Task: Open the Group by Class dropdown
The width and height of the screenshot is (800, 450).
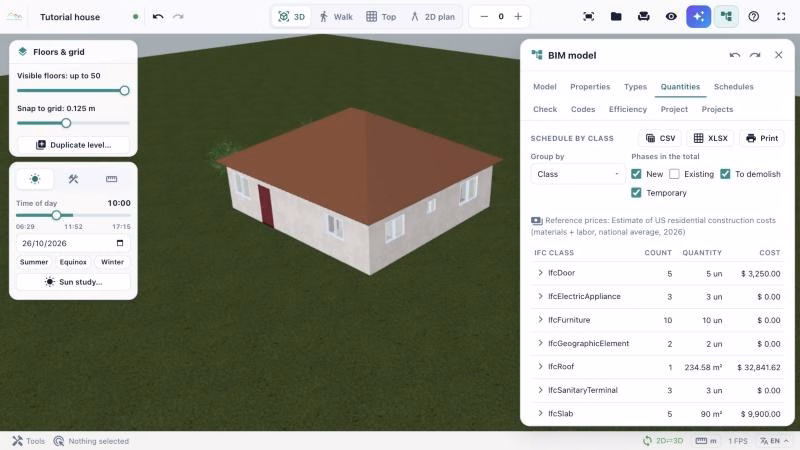Action: coord(578,174)
